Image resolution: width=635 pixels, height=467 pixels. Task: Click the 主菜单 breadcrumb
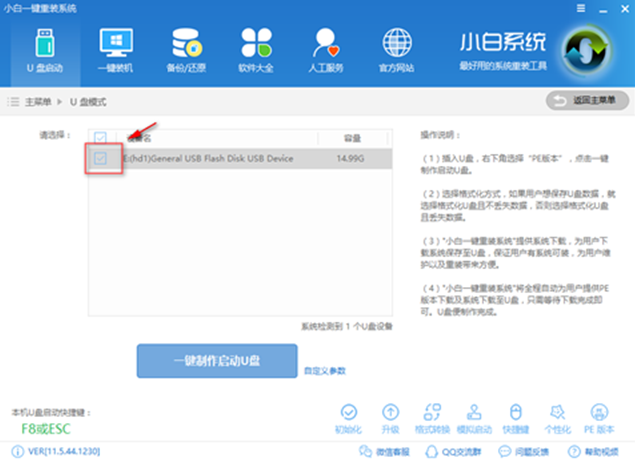38,102
